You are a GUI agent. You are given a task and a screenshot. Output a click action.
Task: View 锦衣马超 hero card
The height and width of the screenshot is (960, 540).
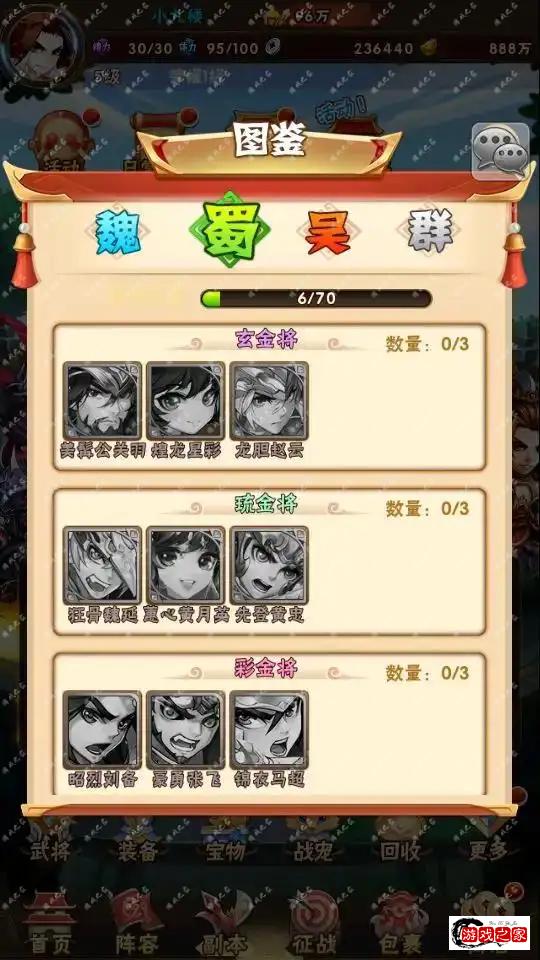269,730
